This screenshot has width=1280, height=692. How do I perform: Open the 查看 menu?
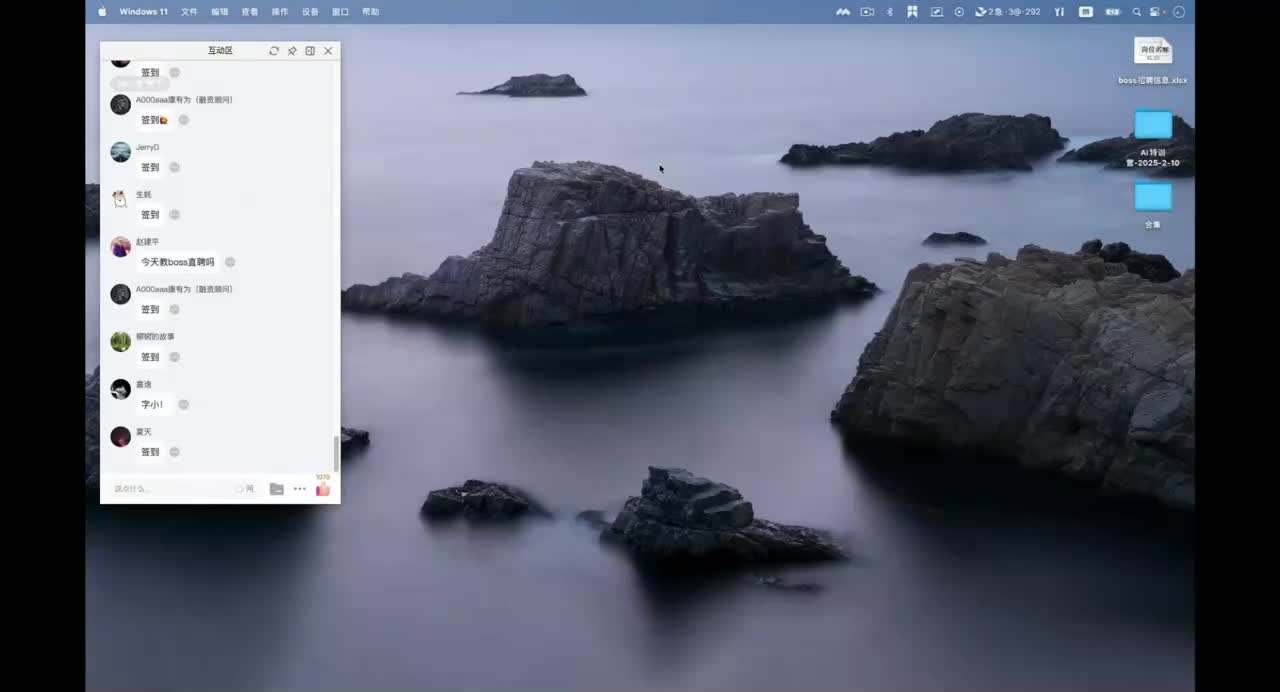pyautogui.click(x=250, y=12)
